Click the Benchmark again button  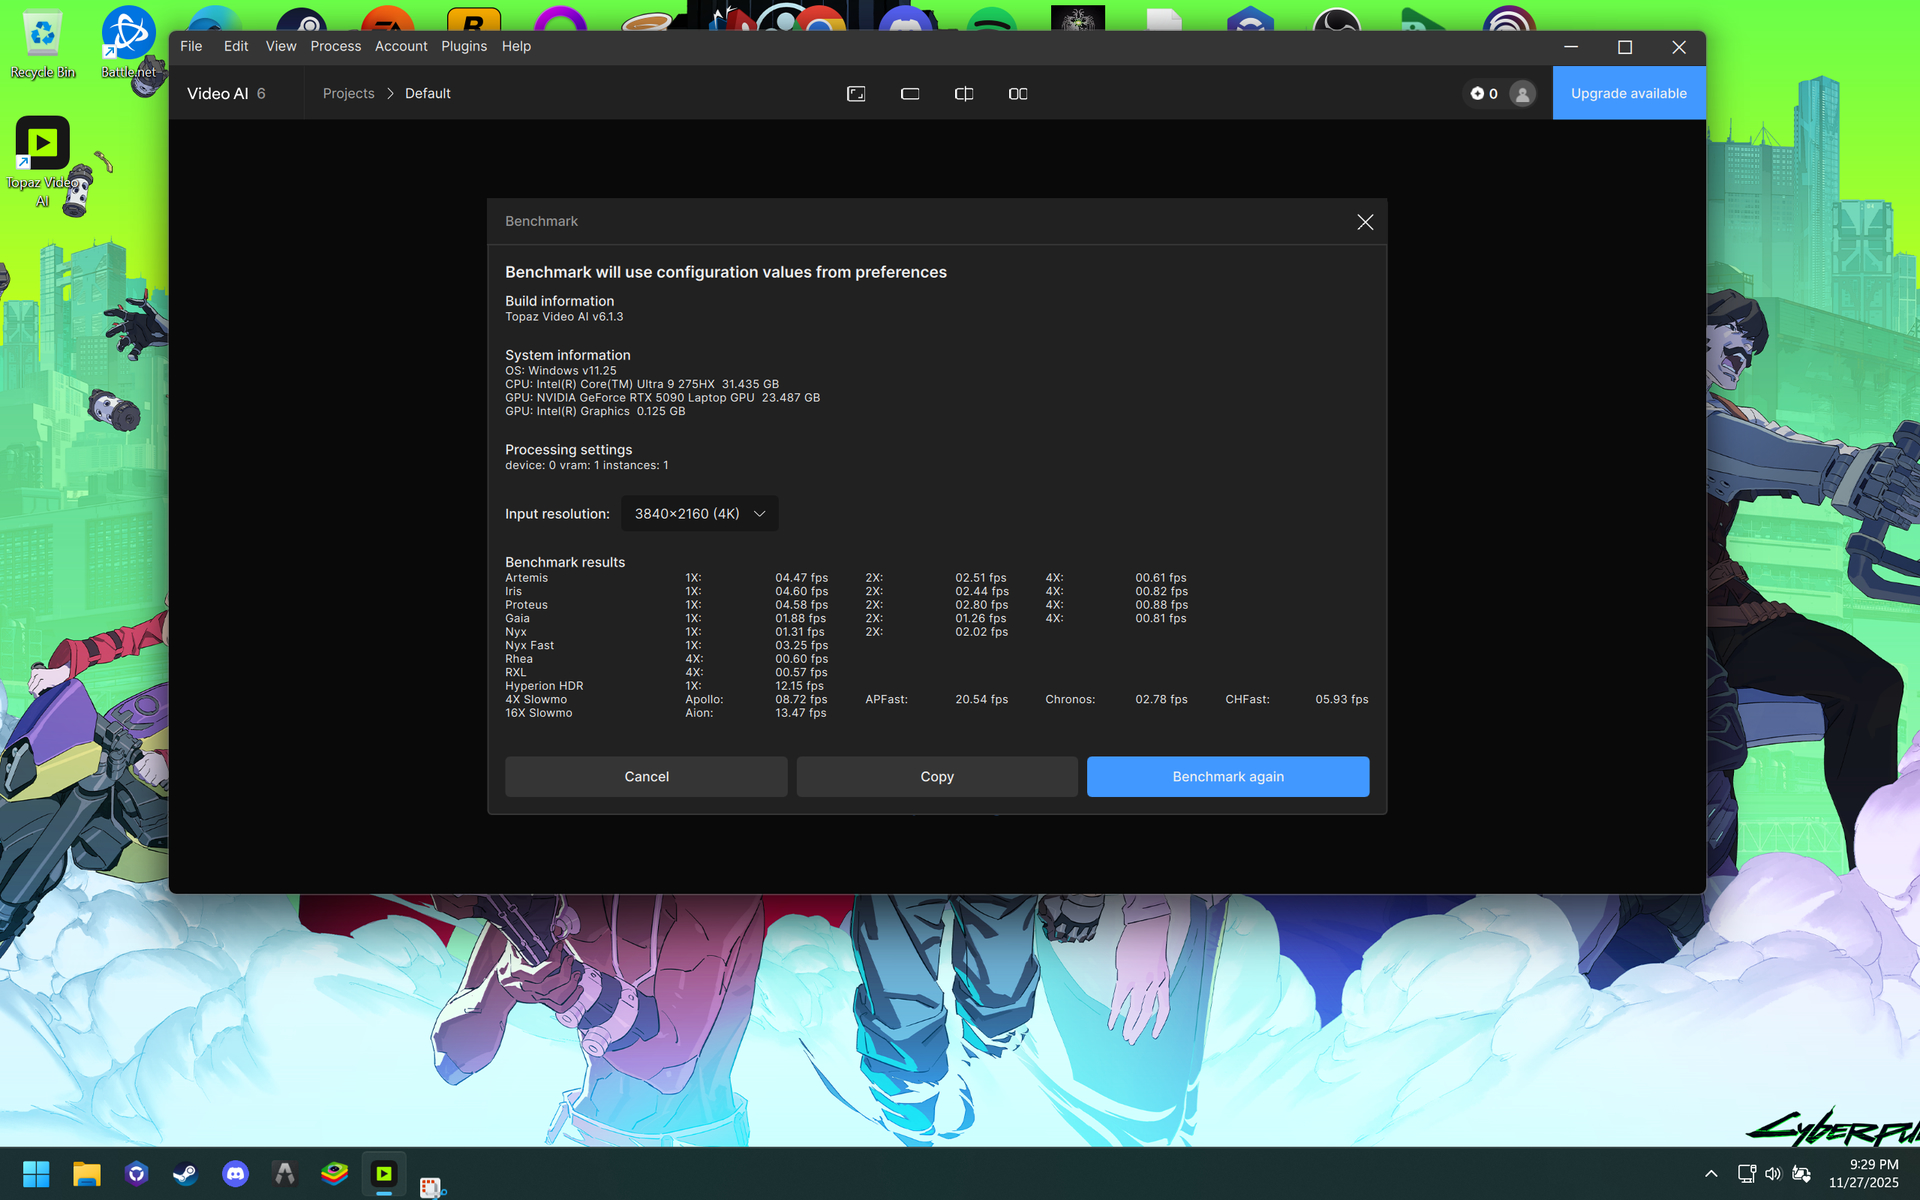point(1228,776)
